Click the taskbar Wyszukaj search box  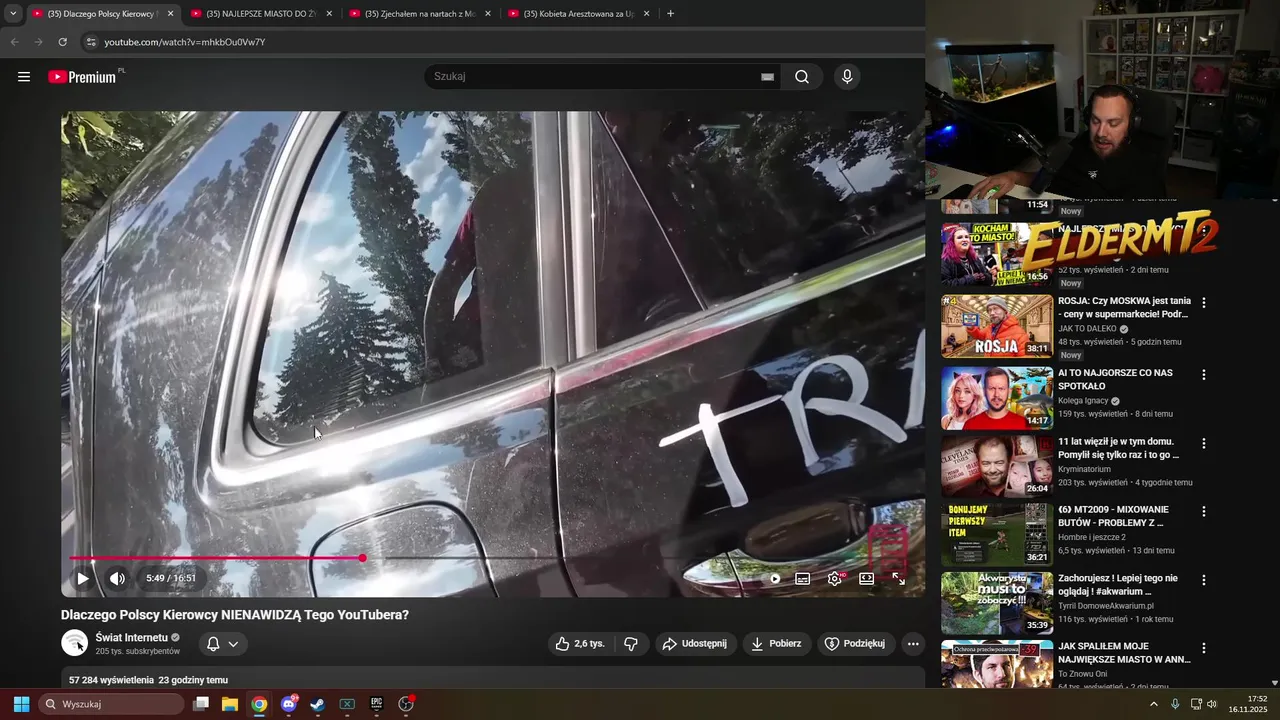(x=111, y=704)
